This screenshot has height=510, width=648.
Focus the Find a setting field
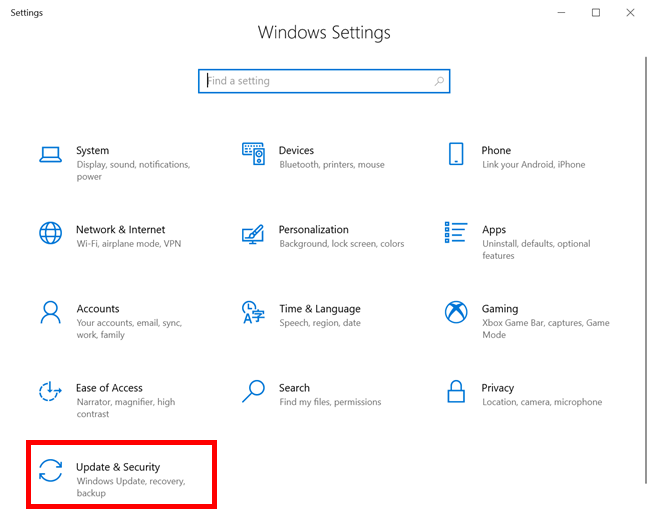click(x=324, y=81)
